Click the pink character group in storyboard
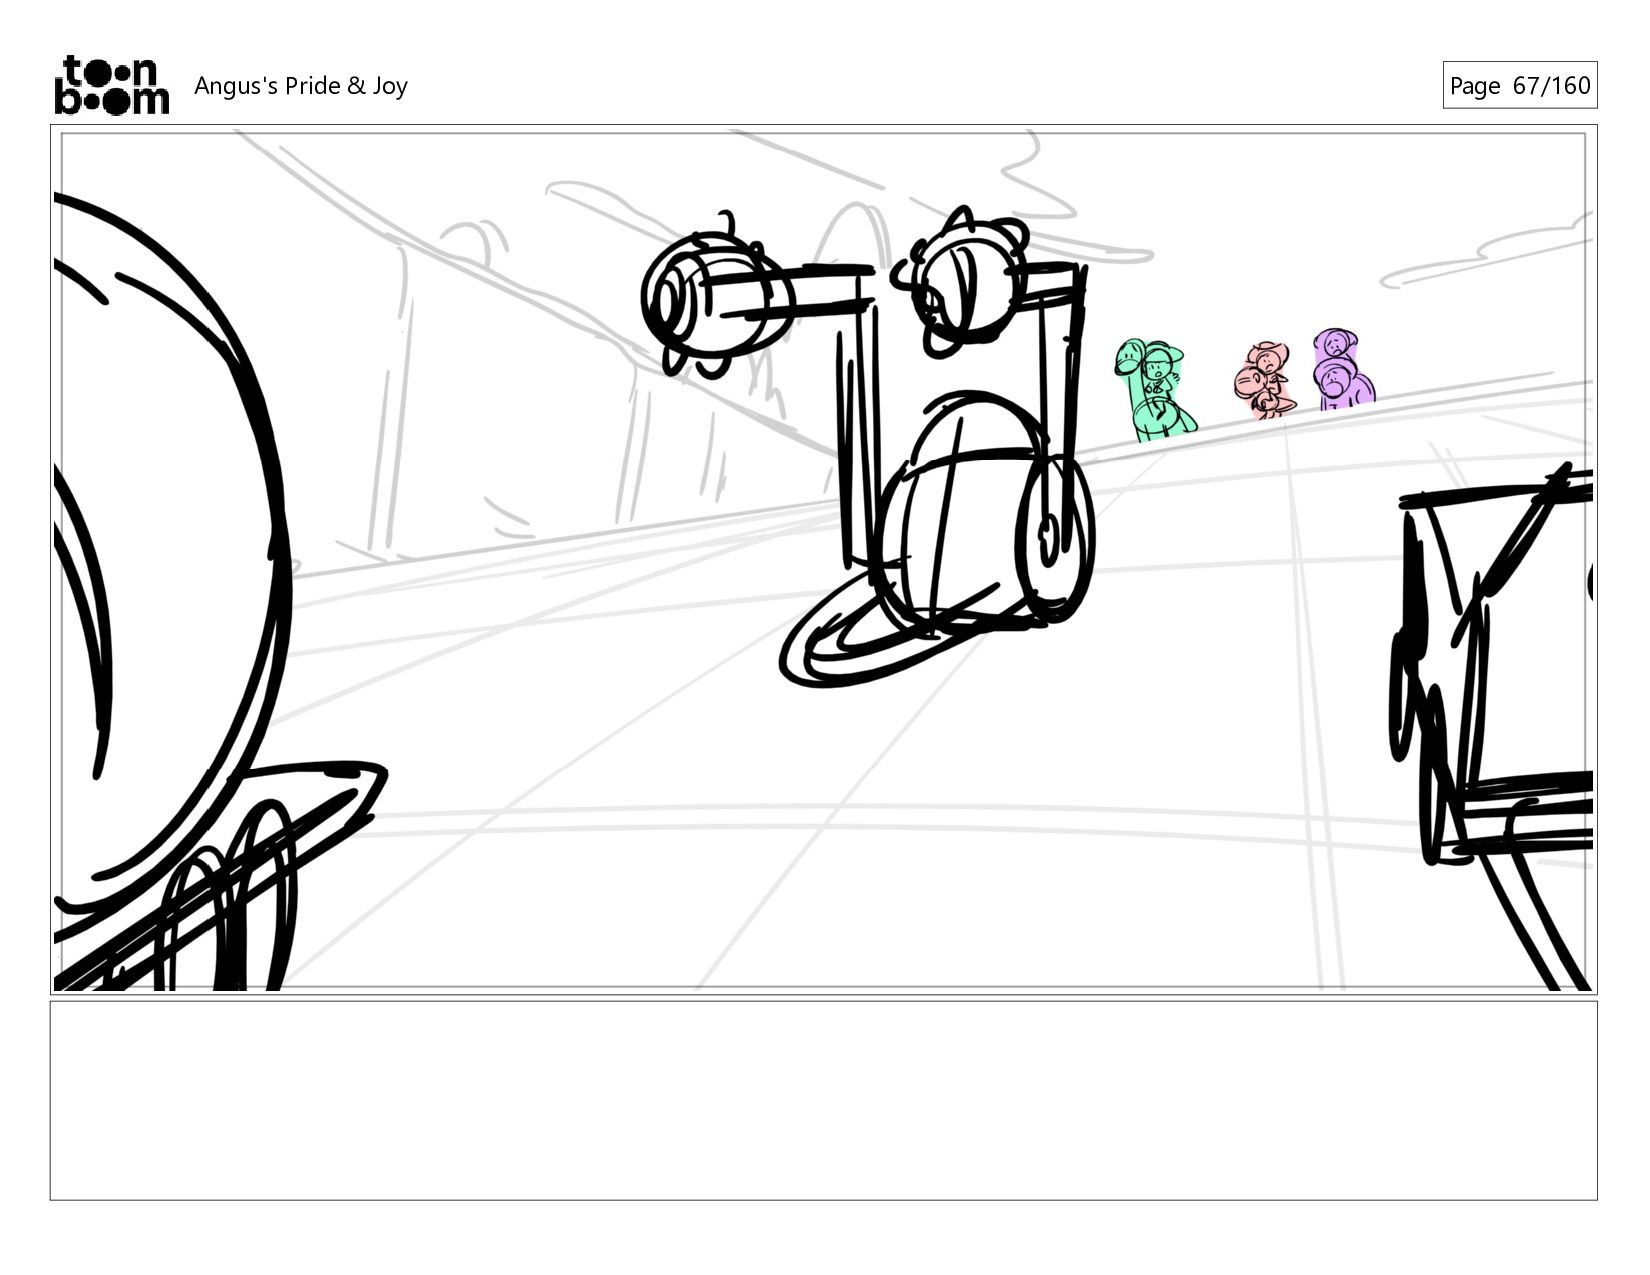The height and width of the screenshot is (1275, 1650). pyautogui.click(x=1264, y=380)
